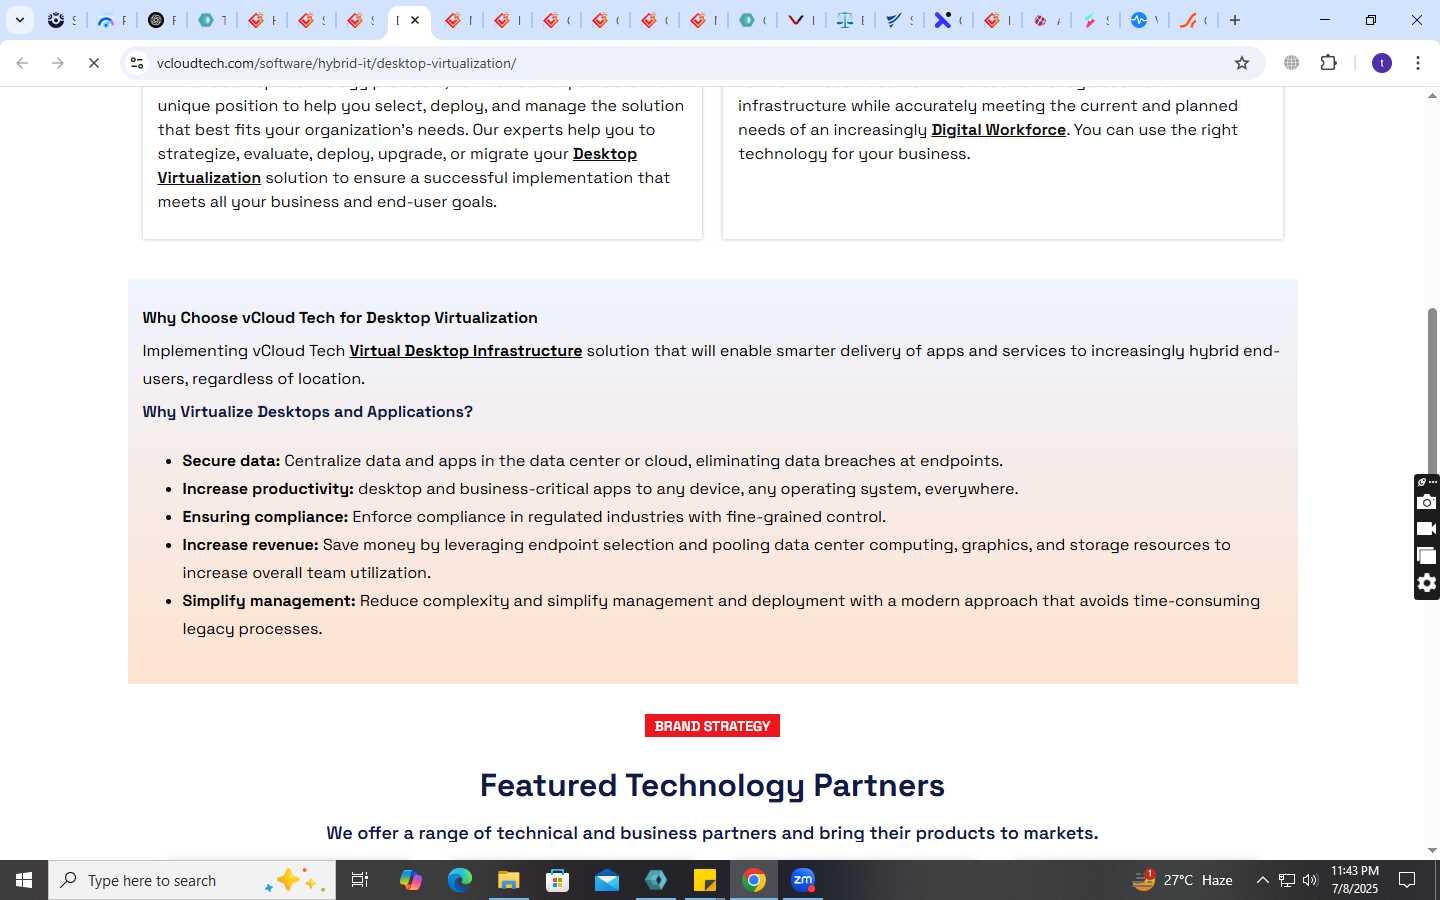
Task: Open the notification center icon
Action: [x=1407, y=880]
